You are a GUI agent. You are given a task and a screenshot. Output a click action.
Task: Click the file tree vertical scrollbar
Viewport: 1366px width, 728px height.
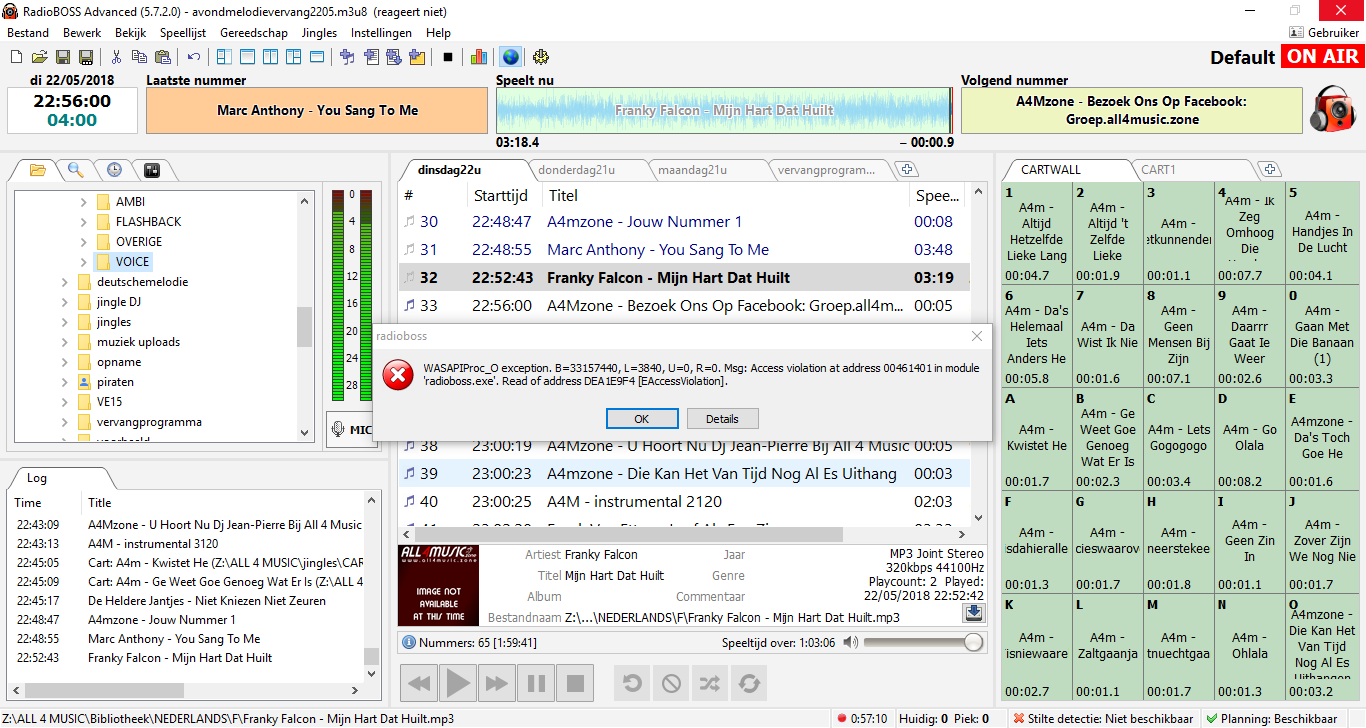point(305,318)
